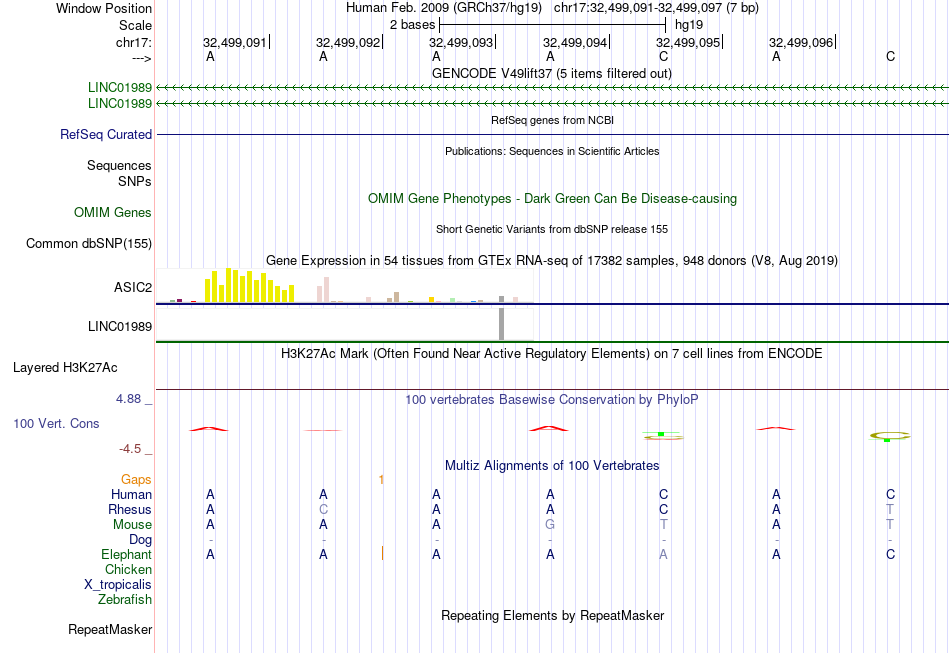
Task: Open Publications: Sequences in Scientific Articles title
Action: [552, 151]
